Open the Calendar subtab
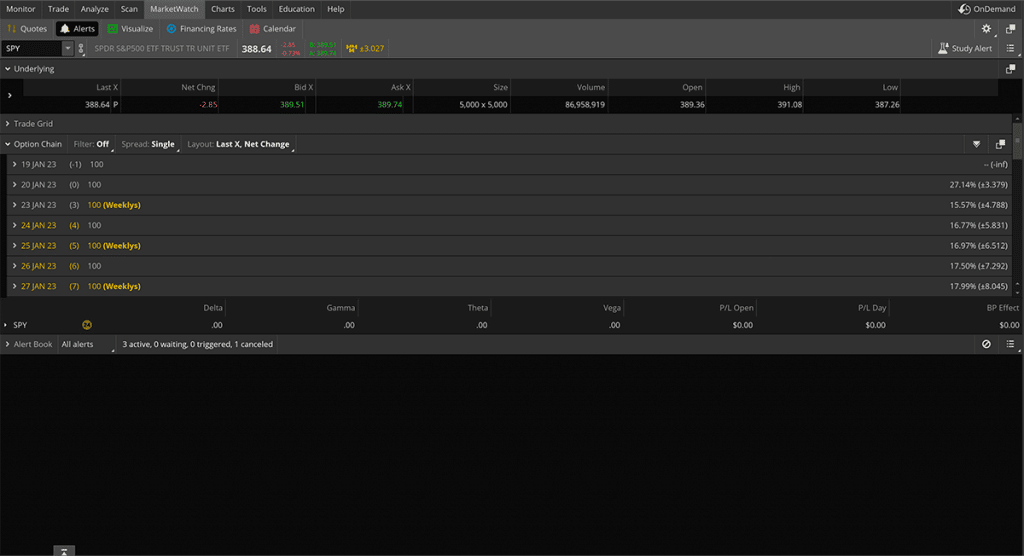Viewport: 1024px width, 556px height. 272,29
